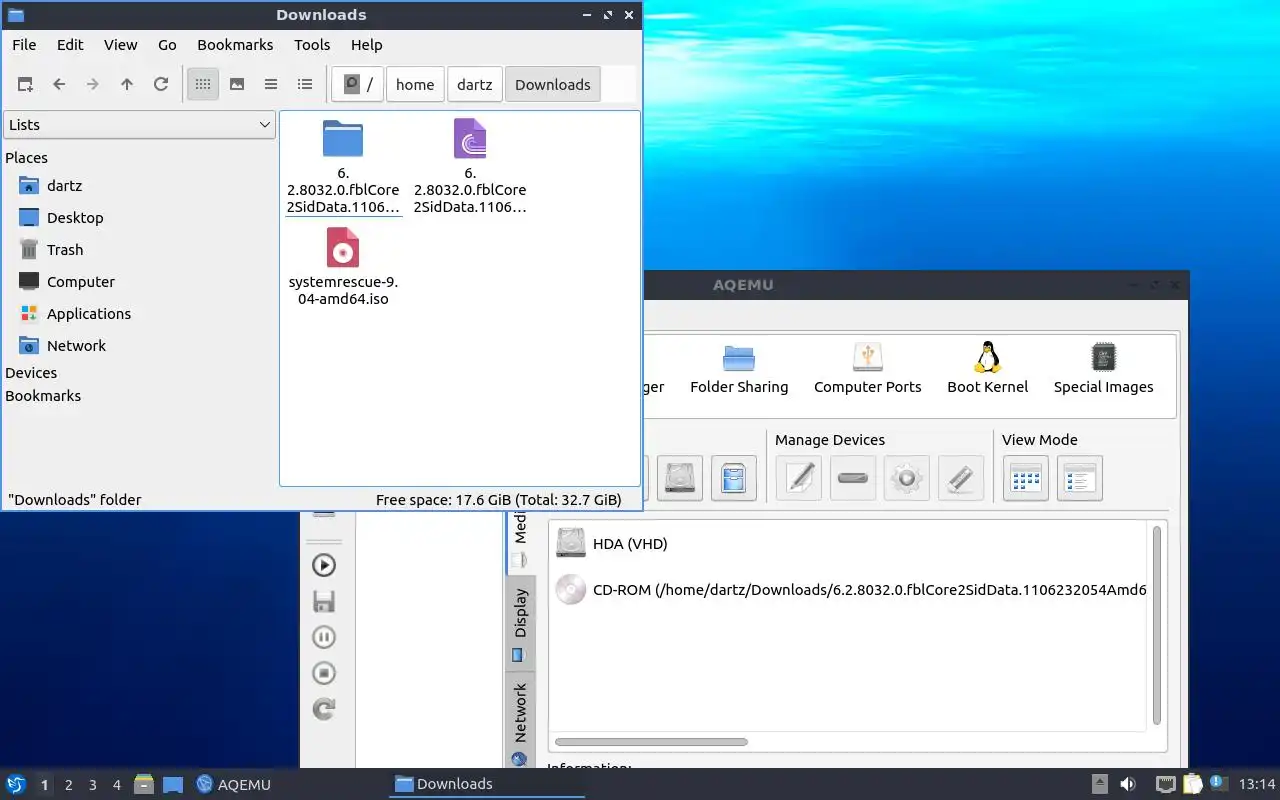Click the hard disk device button in AQEMU

coord(680,478)
